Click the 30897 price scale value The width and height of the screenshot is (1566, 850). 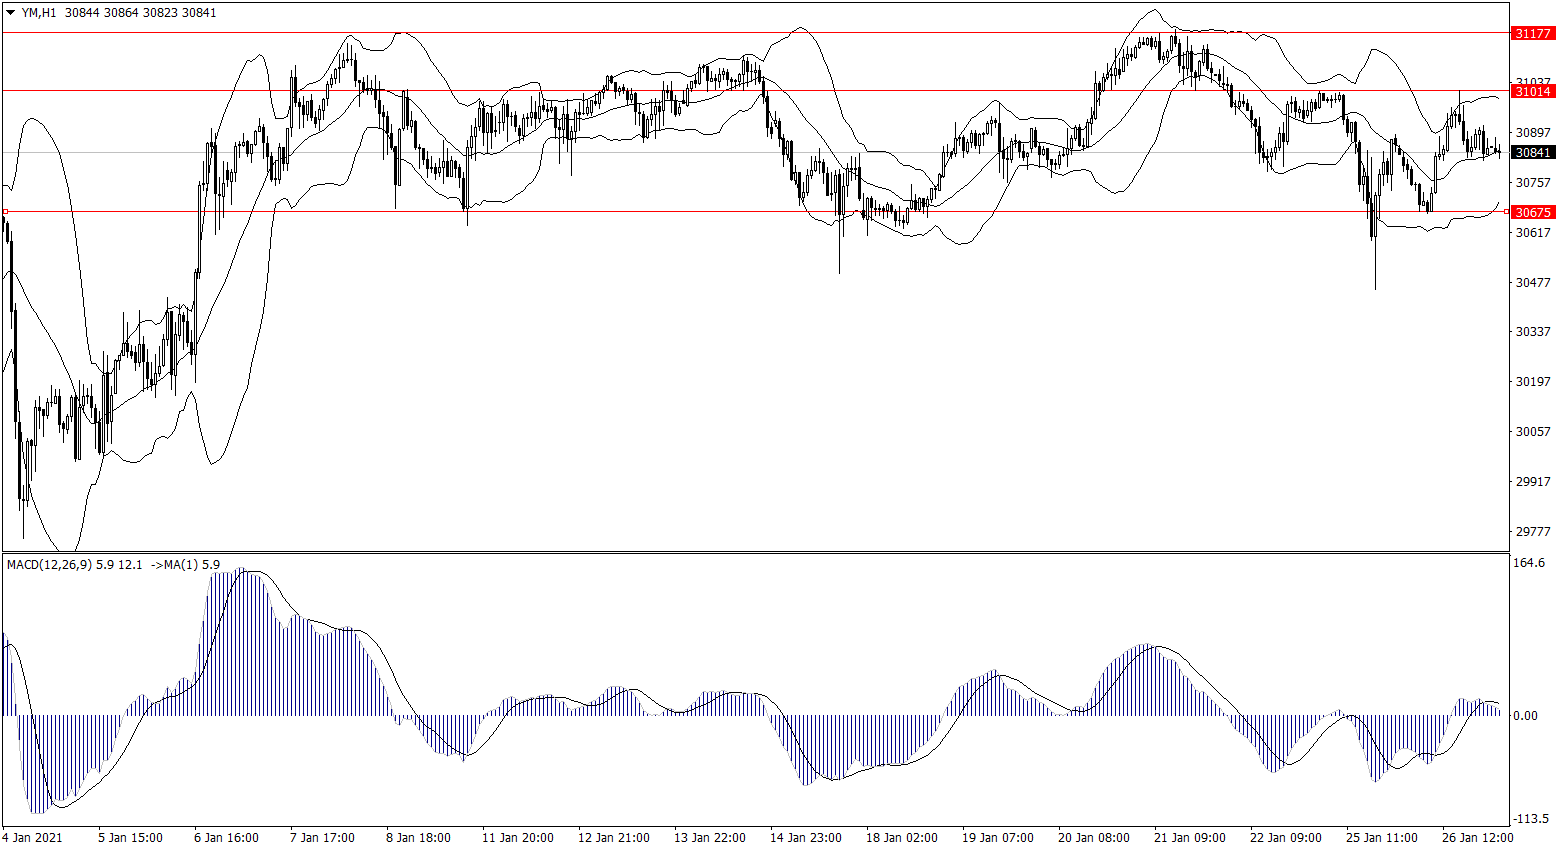1532,133
